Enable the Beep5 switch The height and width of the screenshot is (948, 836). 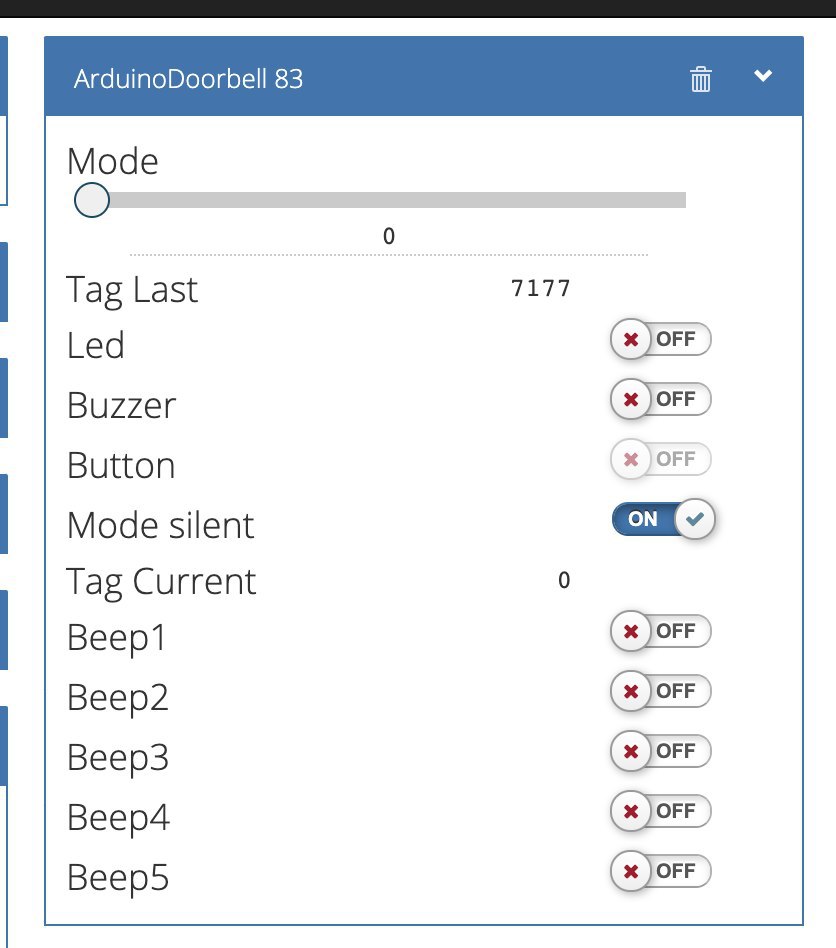click(661, 871)
